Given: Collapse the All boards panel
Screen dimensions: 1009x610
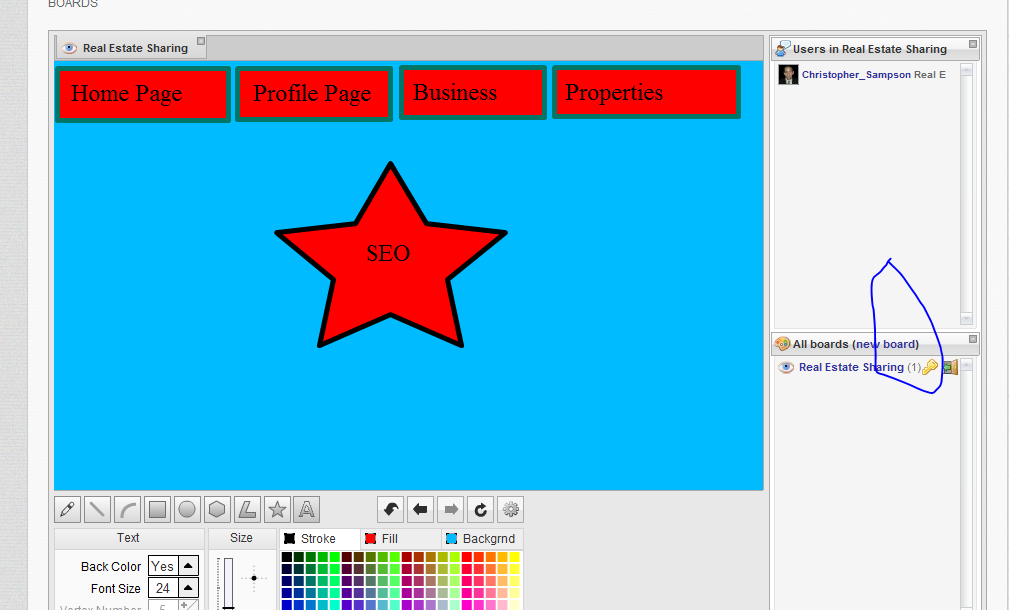Looking at the screenshot, I should tap(973, 339).
